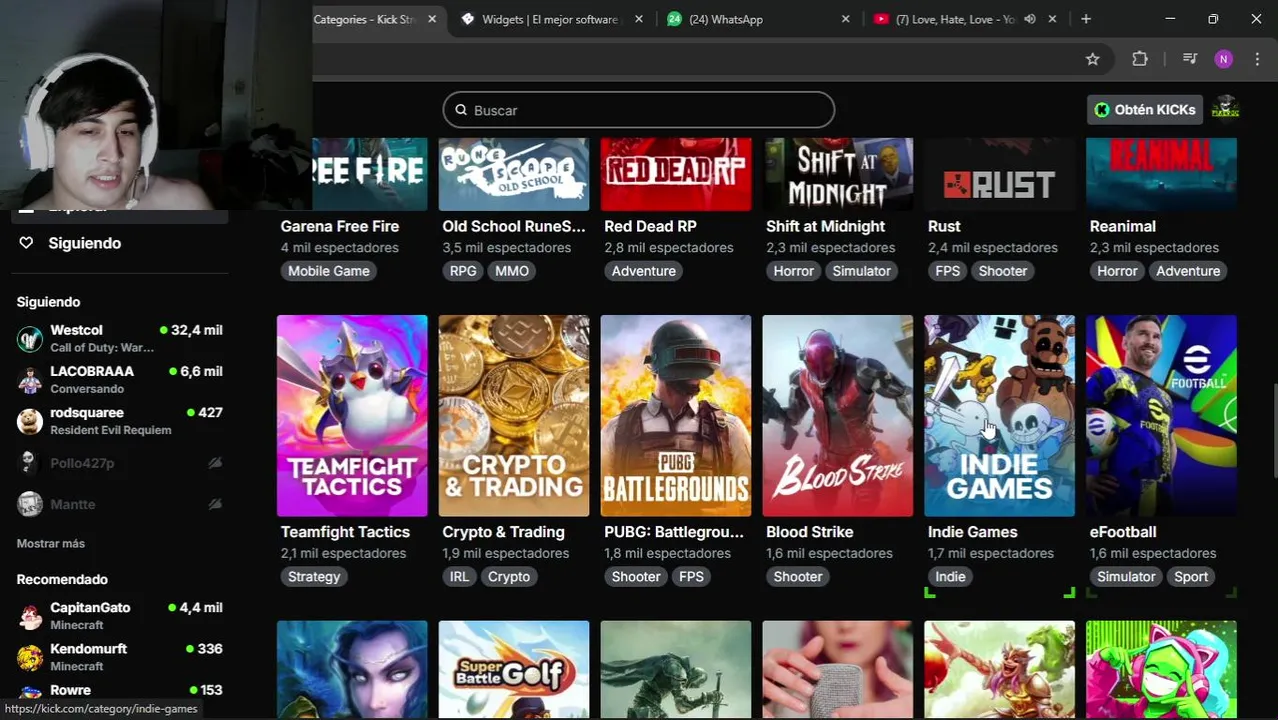Open the browser extensions puzzle icon

pos(1140,59)
